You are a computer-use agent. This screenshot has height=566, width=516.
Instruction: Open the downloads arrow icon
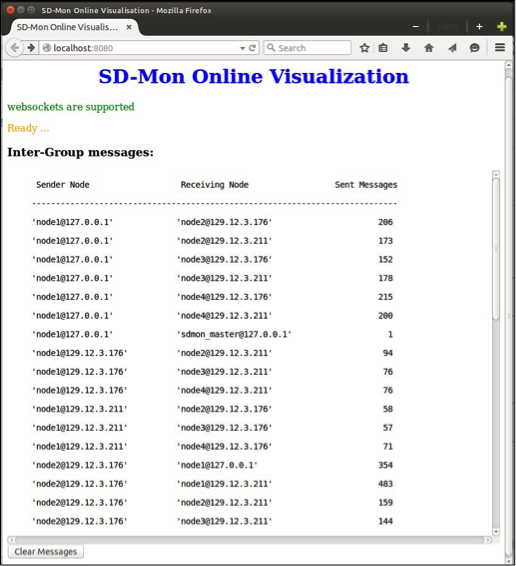click(406, 48)
